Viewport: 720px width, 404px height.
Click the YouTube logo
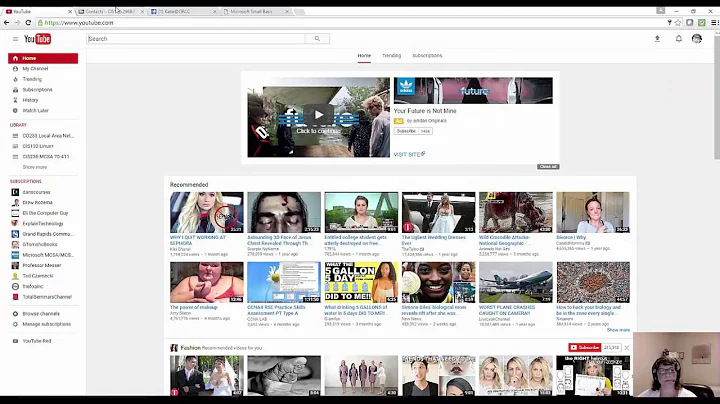(37, 39)
